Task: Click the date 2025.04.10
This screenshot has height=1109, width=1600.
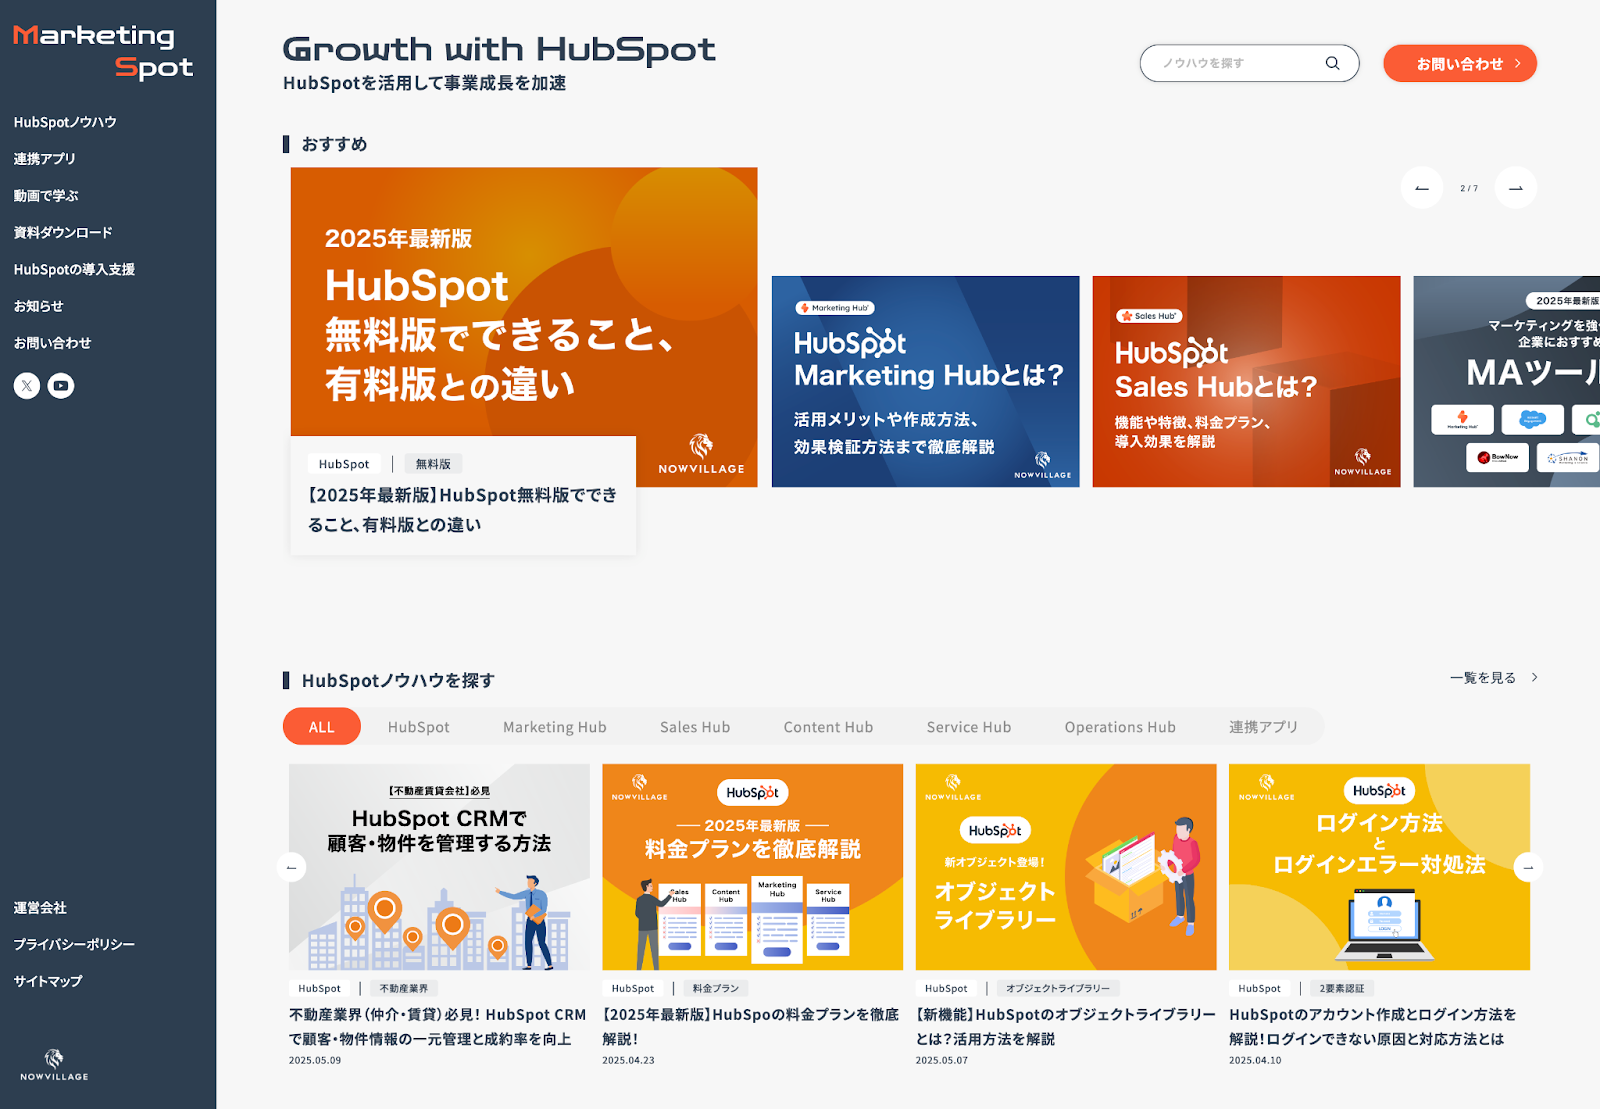Action: tap(1255, 1060)
